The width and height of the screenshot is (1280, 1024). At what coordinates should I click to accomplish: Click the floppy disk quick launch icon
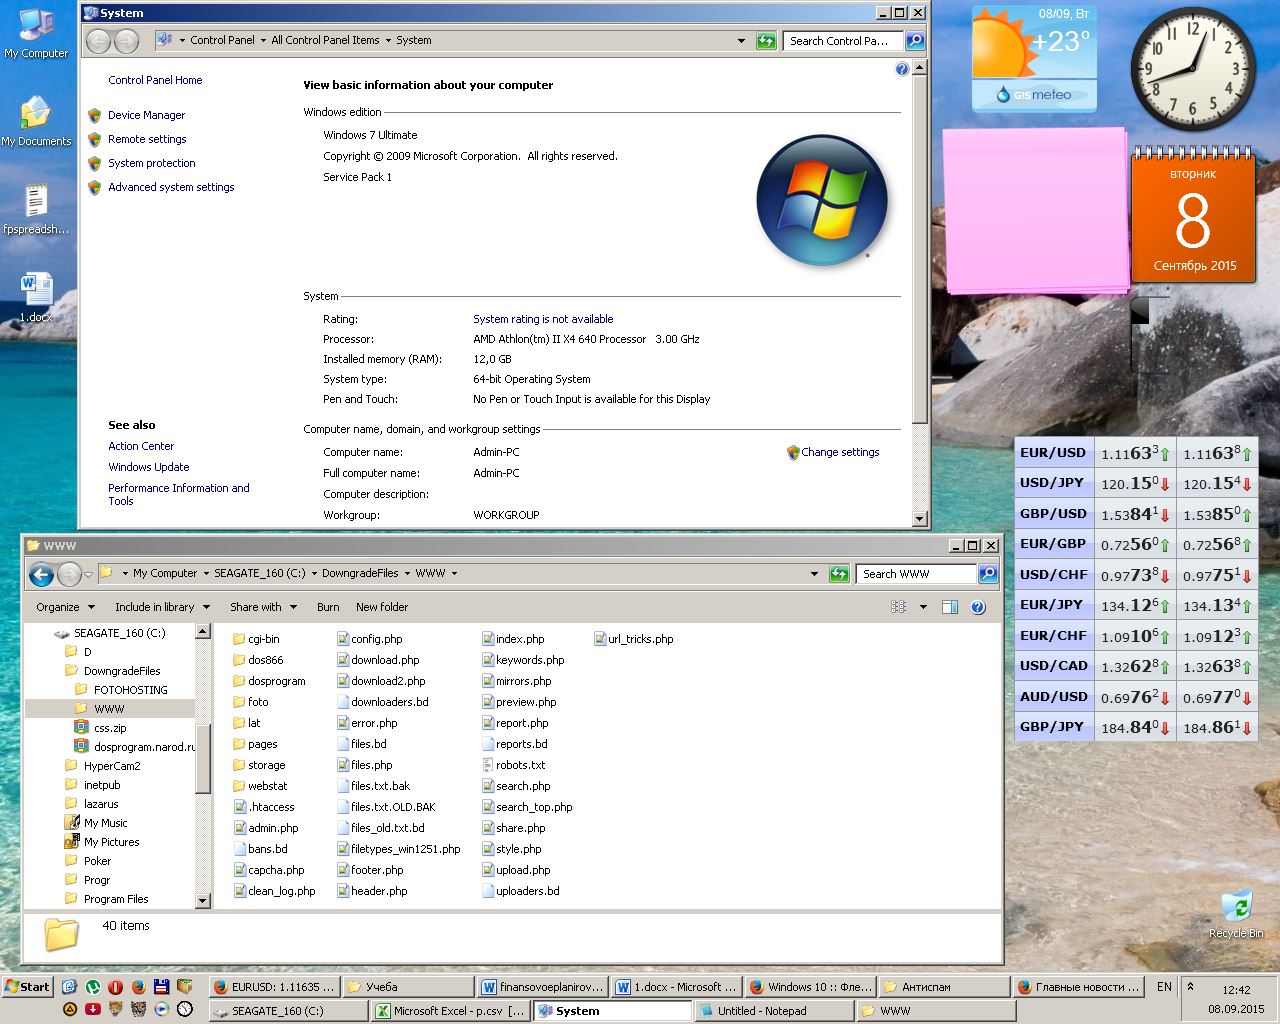point(161,987)
